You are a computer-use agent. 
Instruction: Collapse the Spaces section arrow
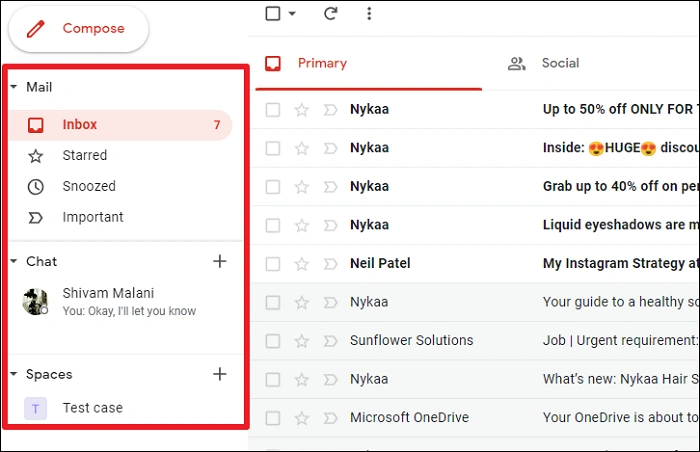coord(14,374)
